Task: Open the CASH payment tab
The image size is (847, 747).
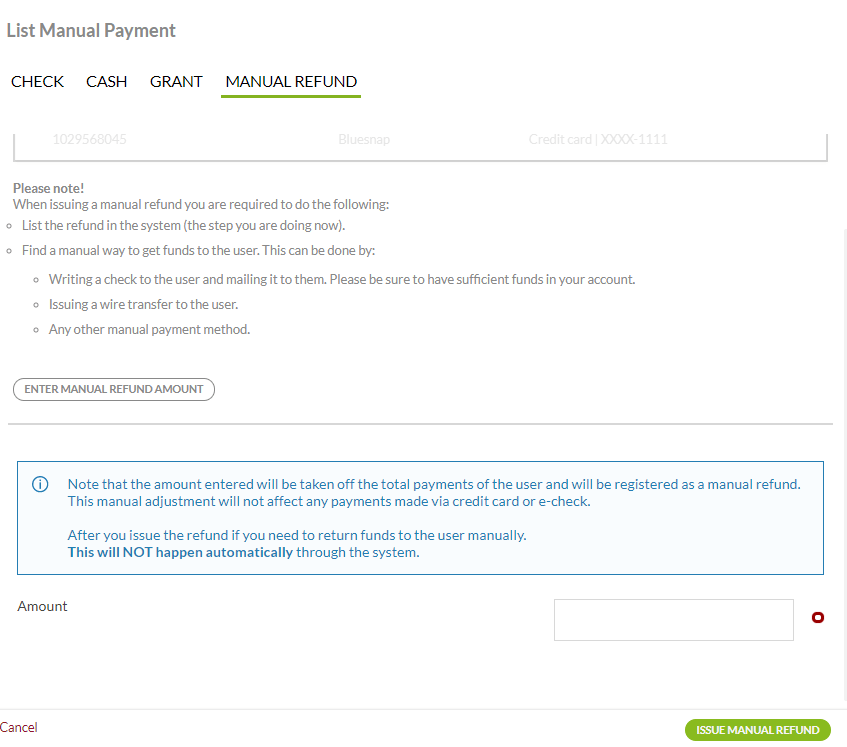Action: tap(106, 82)
